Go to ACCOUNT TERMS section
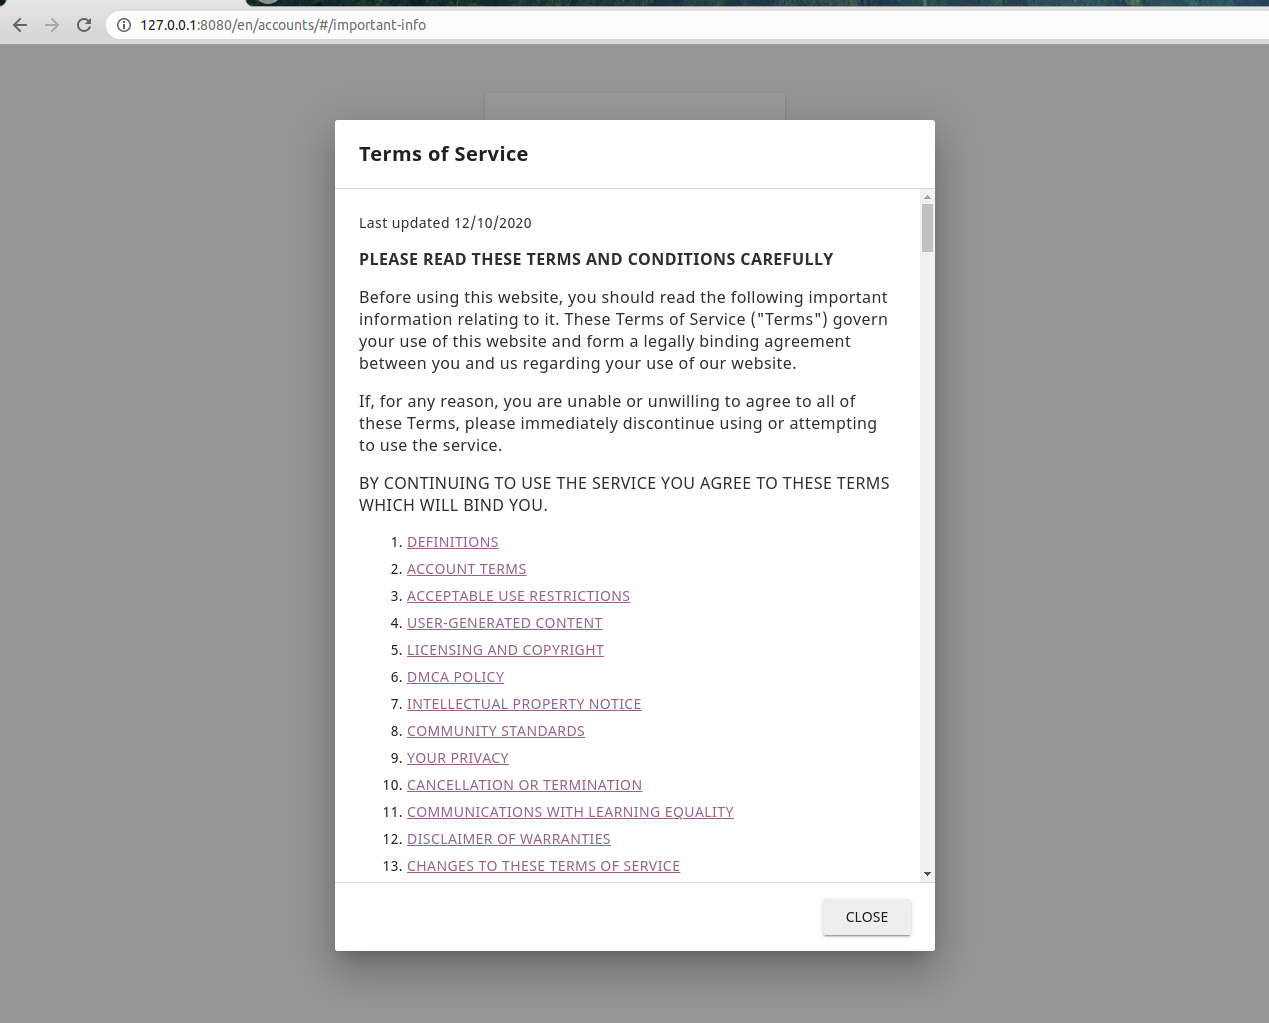 (466, 569)
